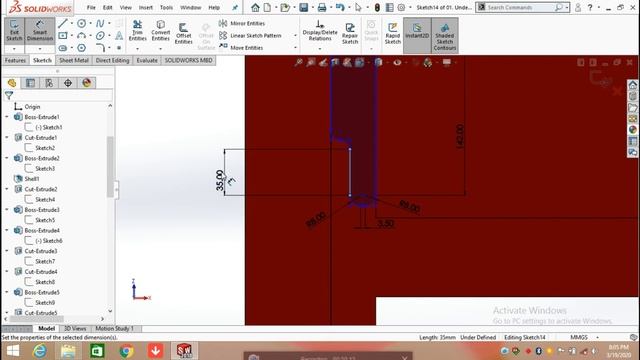This screenshot has width=640, height=360.
Task: Collapse the Cut-Extrude1 feature
Action: pyautogui.click(x=7, y=138)
